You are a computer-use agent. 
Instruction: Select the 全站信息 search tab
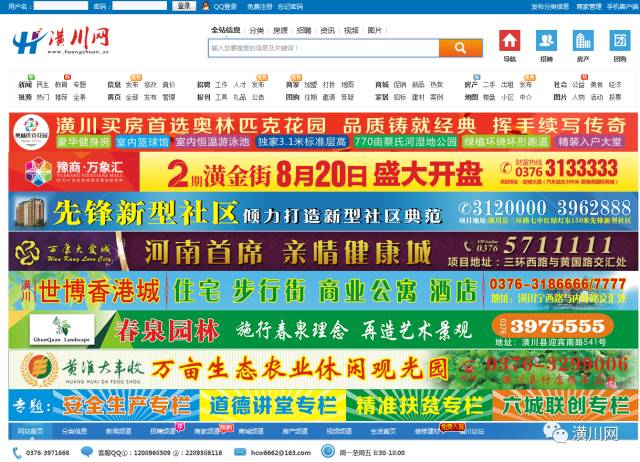pyautogui.click(x=226, y=30)
